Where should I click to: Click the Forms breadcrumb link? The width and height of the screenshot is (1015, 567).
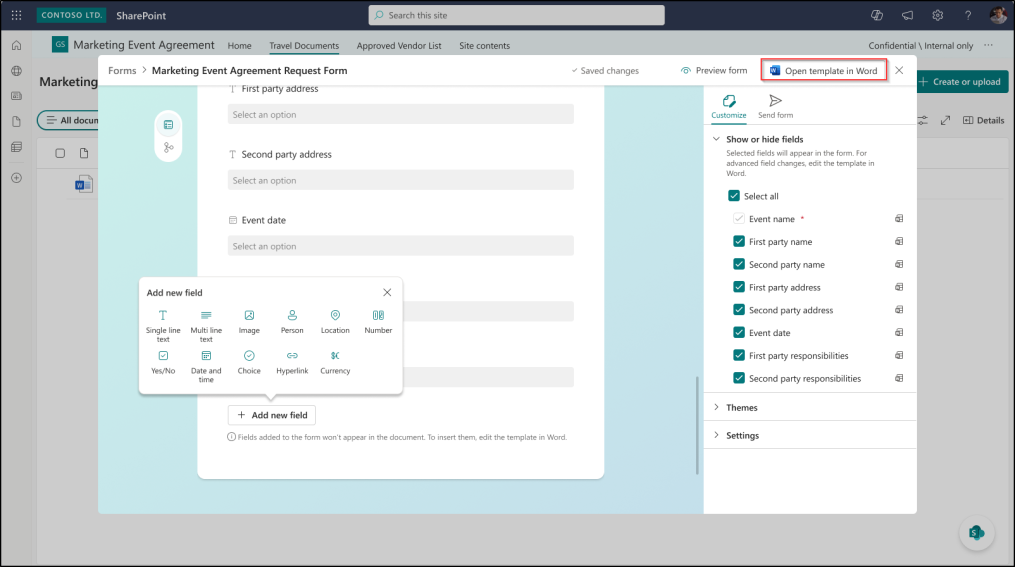coord(122,71)
